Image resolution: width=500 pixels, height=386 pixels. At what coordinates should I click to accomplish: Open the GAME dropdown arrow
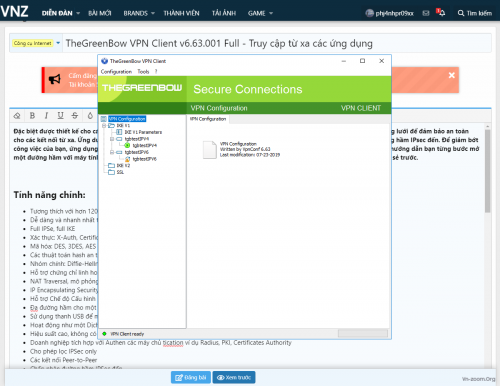point(271,13)
